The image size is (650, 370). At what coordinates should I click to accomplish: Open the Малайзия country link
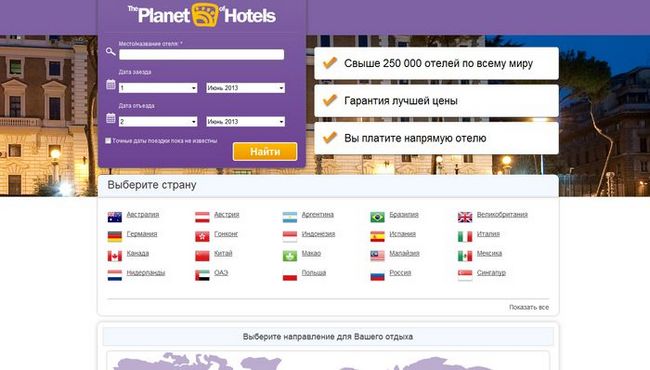[404, 254]
